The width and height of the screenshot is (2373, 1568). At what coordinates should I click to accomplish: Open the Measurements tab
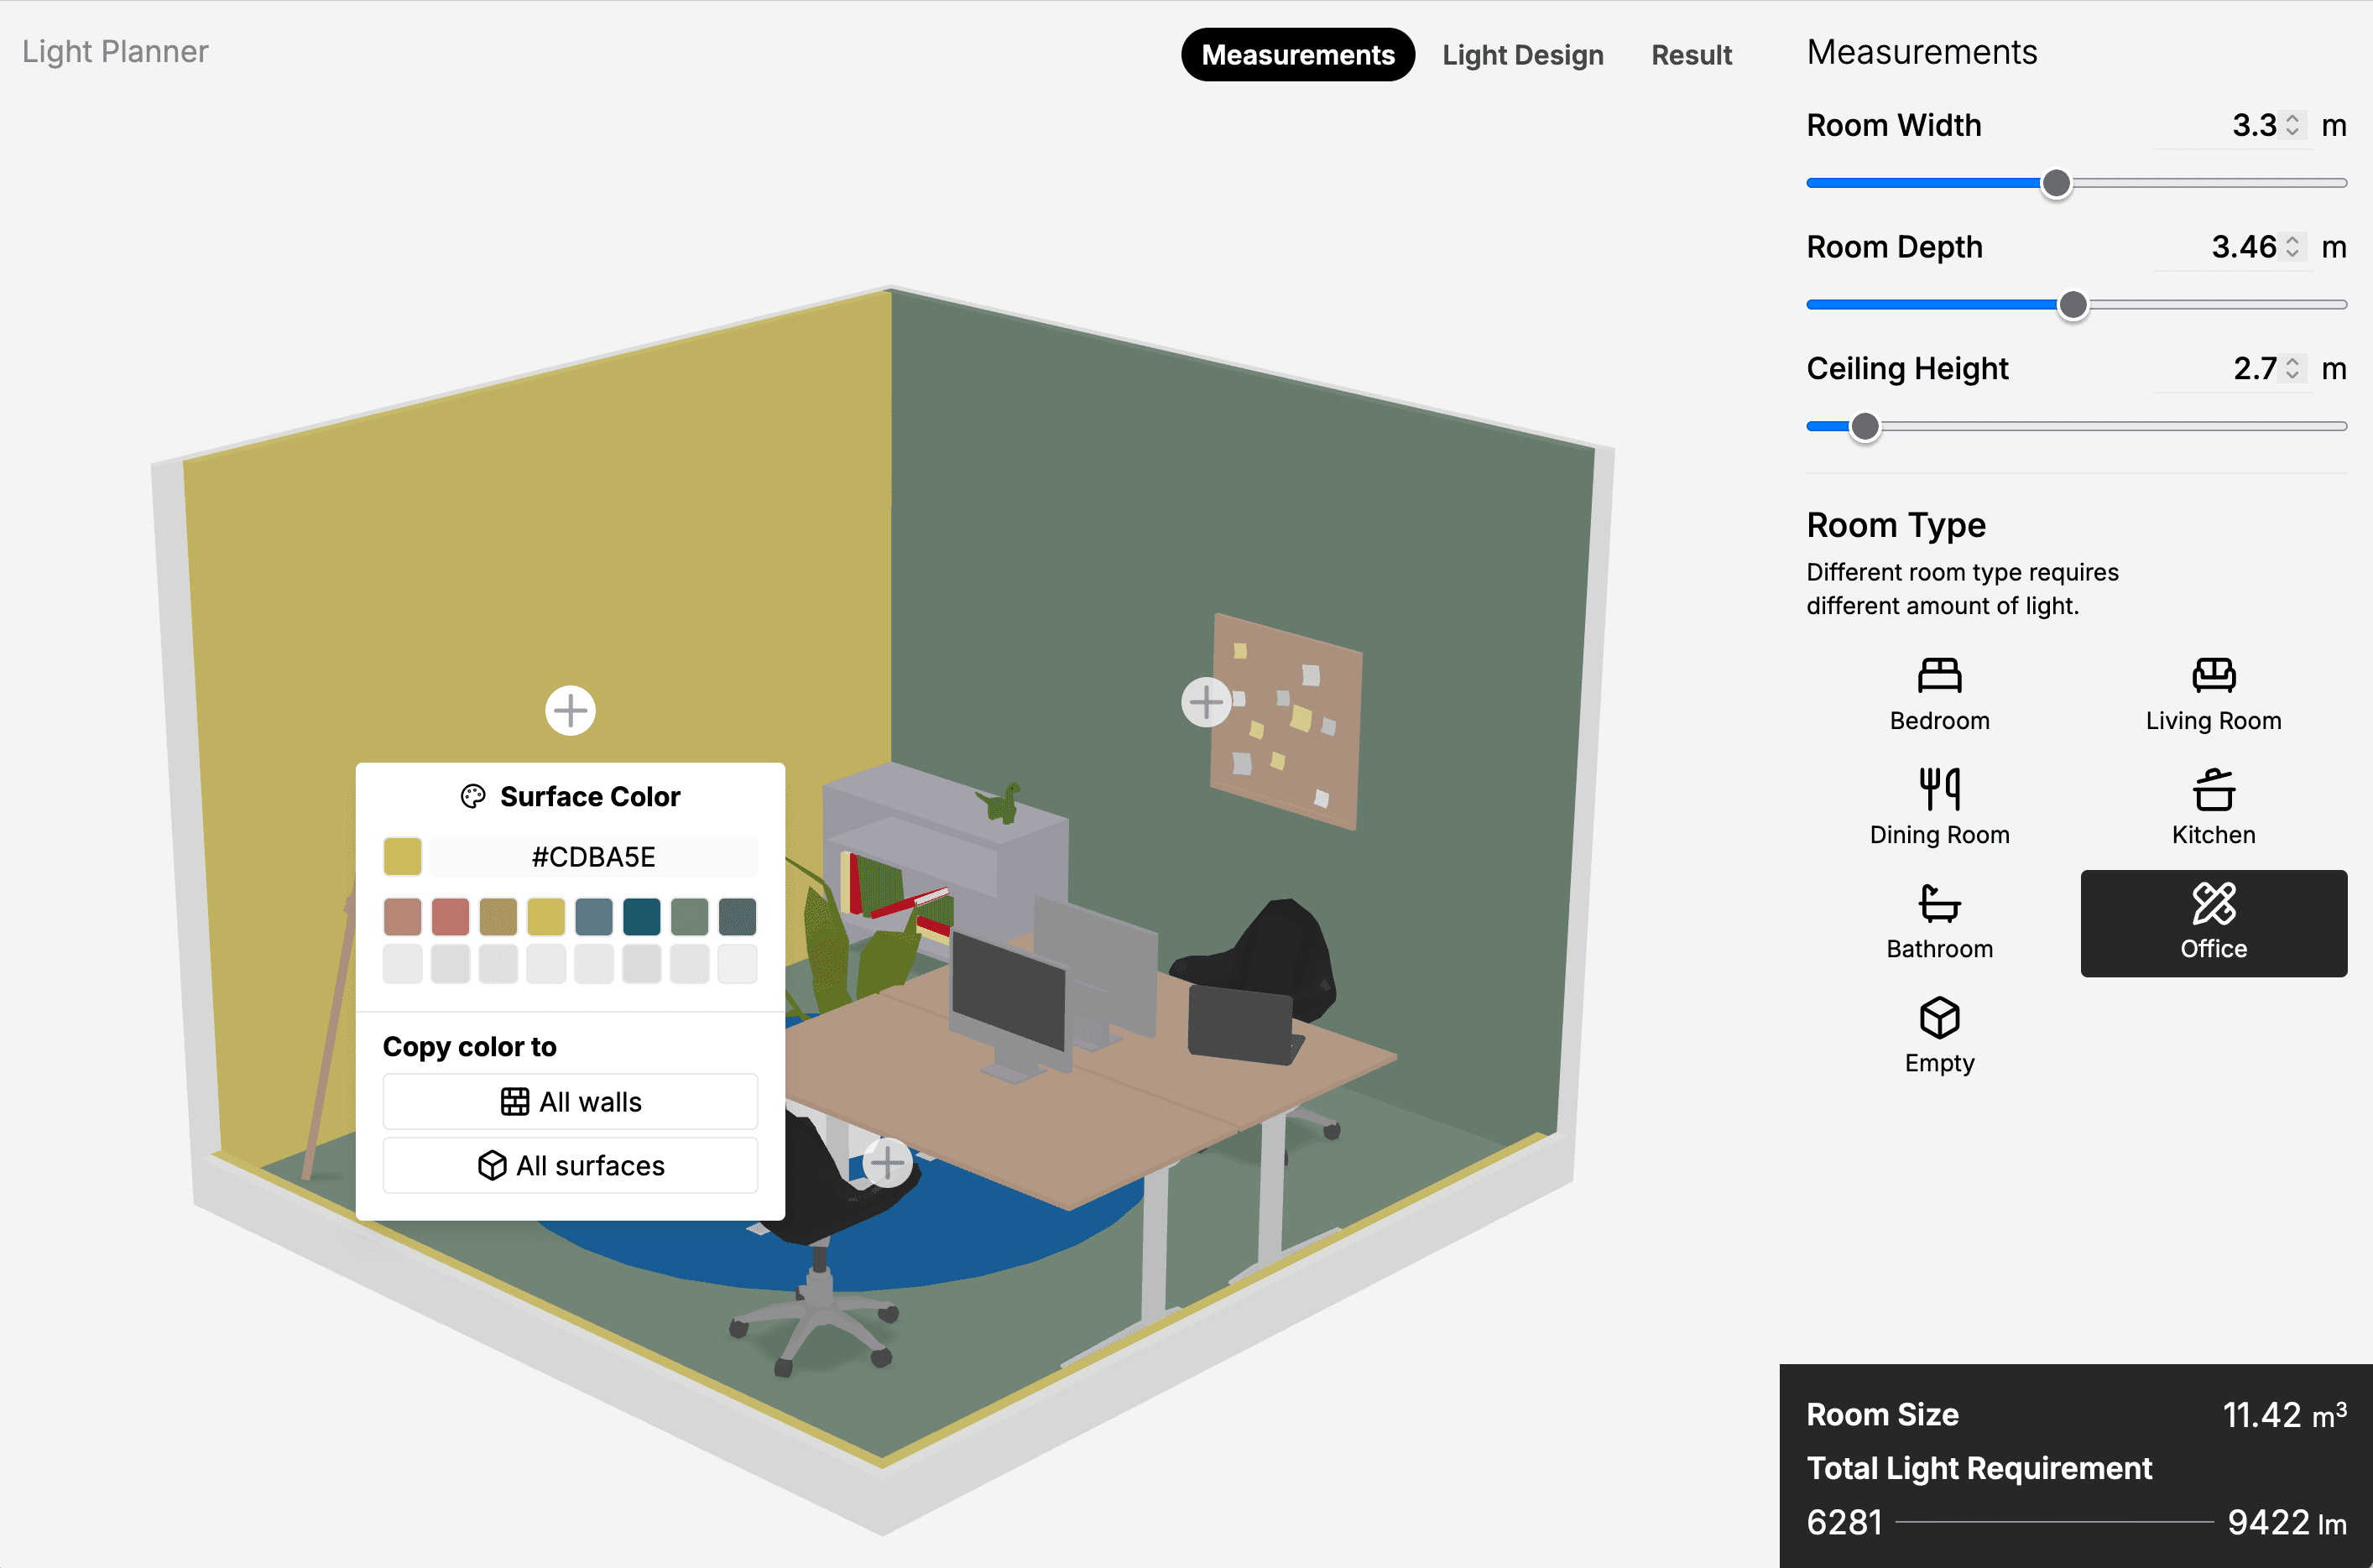[1297, 55]
